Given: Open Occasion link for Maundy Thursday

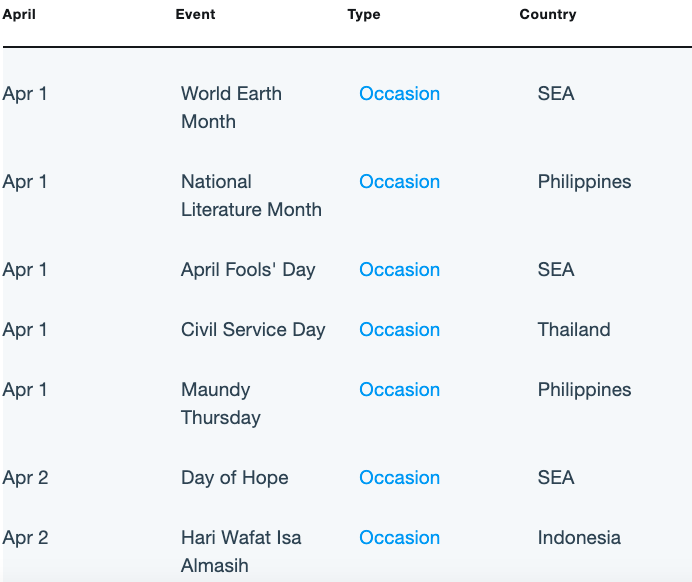Looking at the screenshot, I should (x=399, y=389).
